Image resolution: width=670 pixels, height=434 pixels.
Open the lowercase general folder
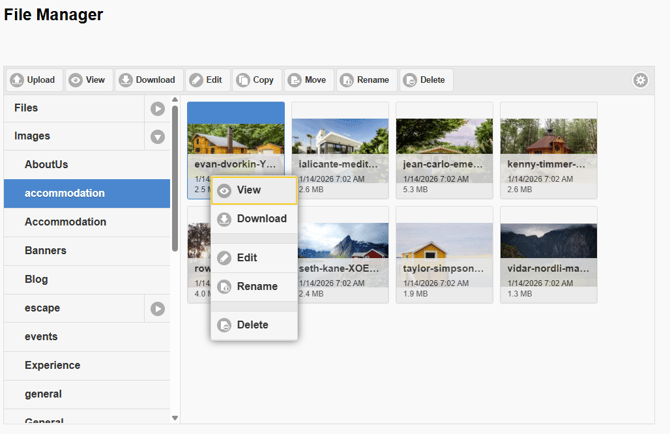pos(87,394)
